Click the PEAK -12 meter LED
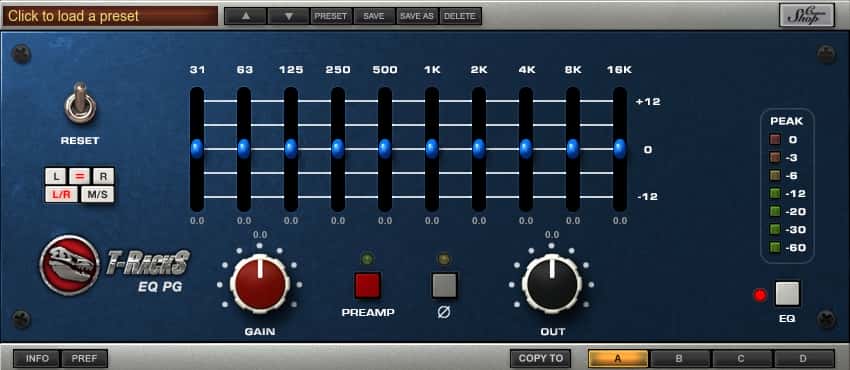The height and width of the screenshot is (370, 850). click(775, 193)
